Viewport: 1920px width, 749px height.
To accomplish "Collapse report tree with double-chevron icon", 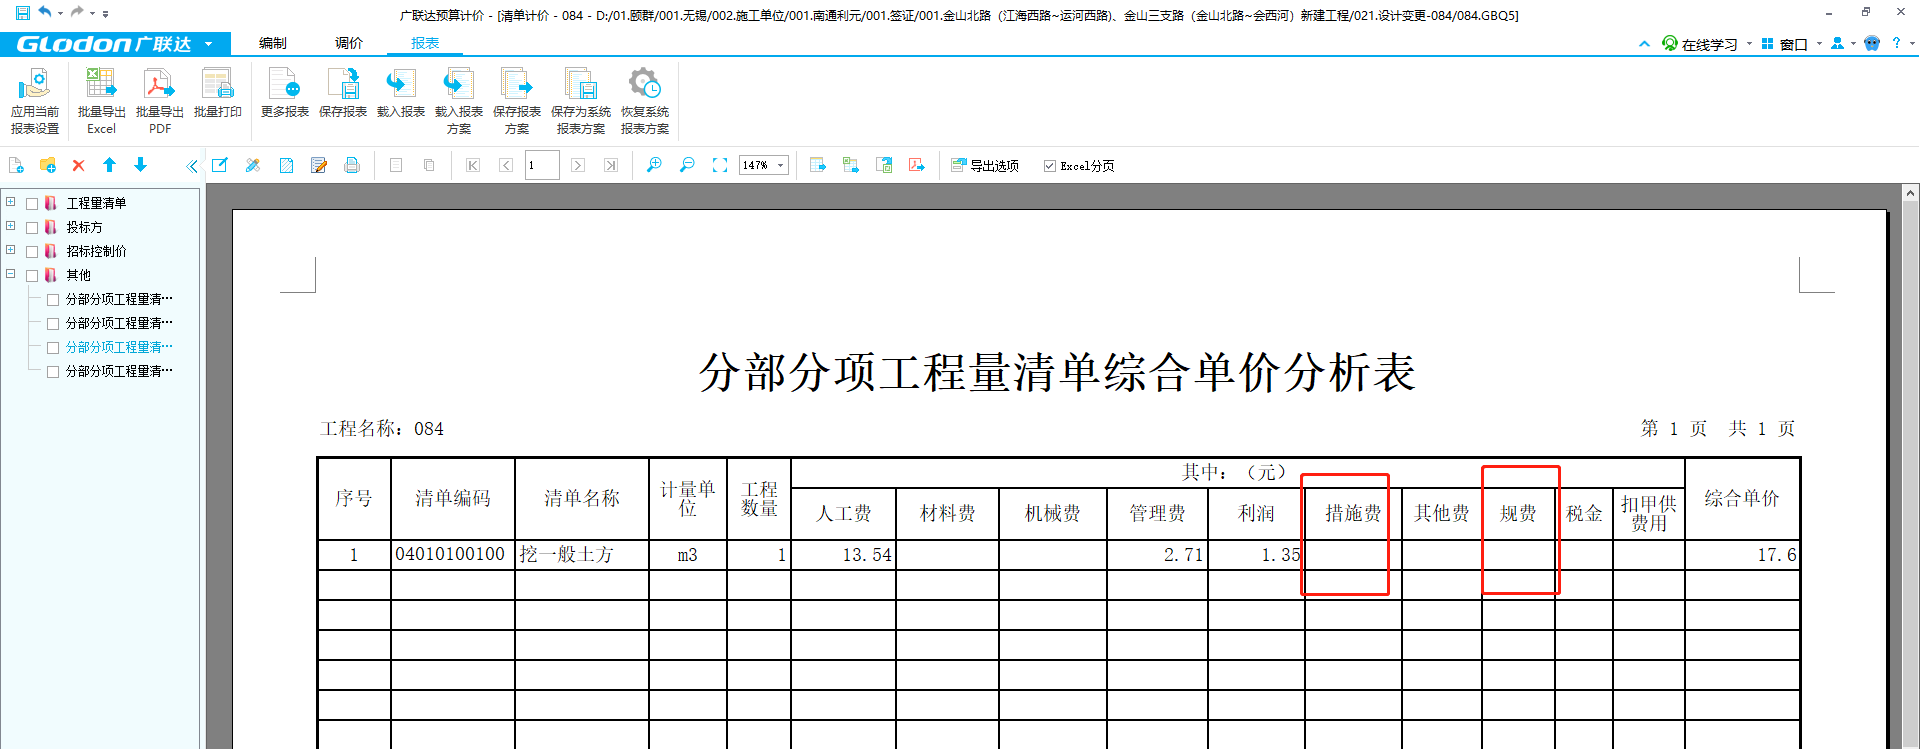I will coord(192,166).
